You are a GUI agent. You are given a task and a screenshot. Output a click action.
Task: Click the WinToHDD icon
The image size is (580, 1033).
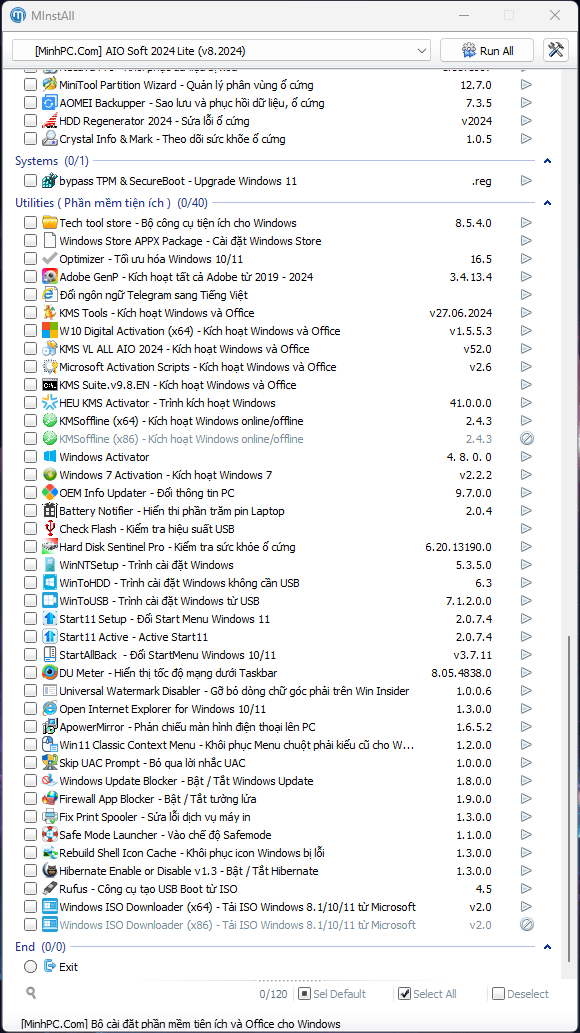pyautogui.click(x=49, y=583)
